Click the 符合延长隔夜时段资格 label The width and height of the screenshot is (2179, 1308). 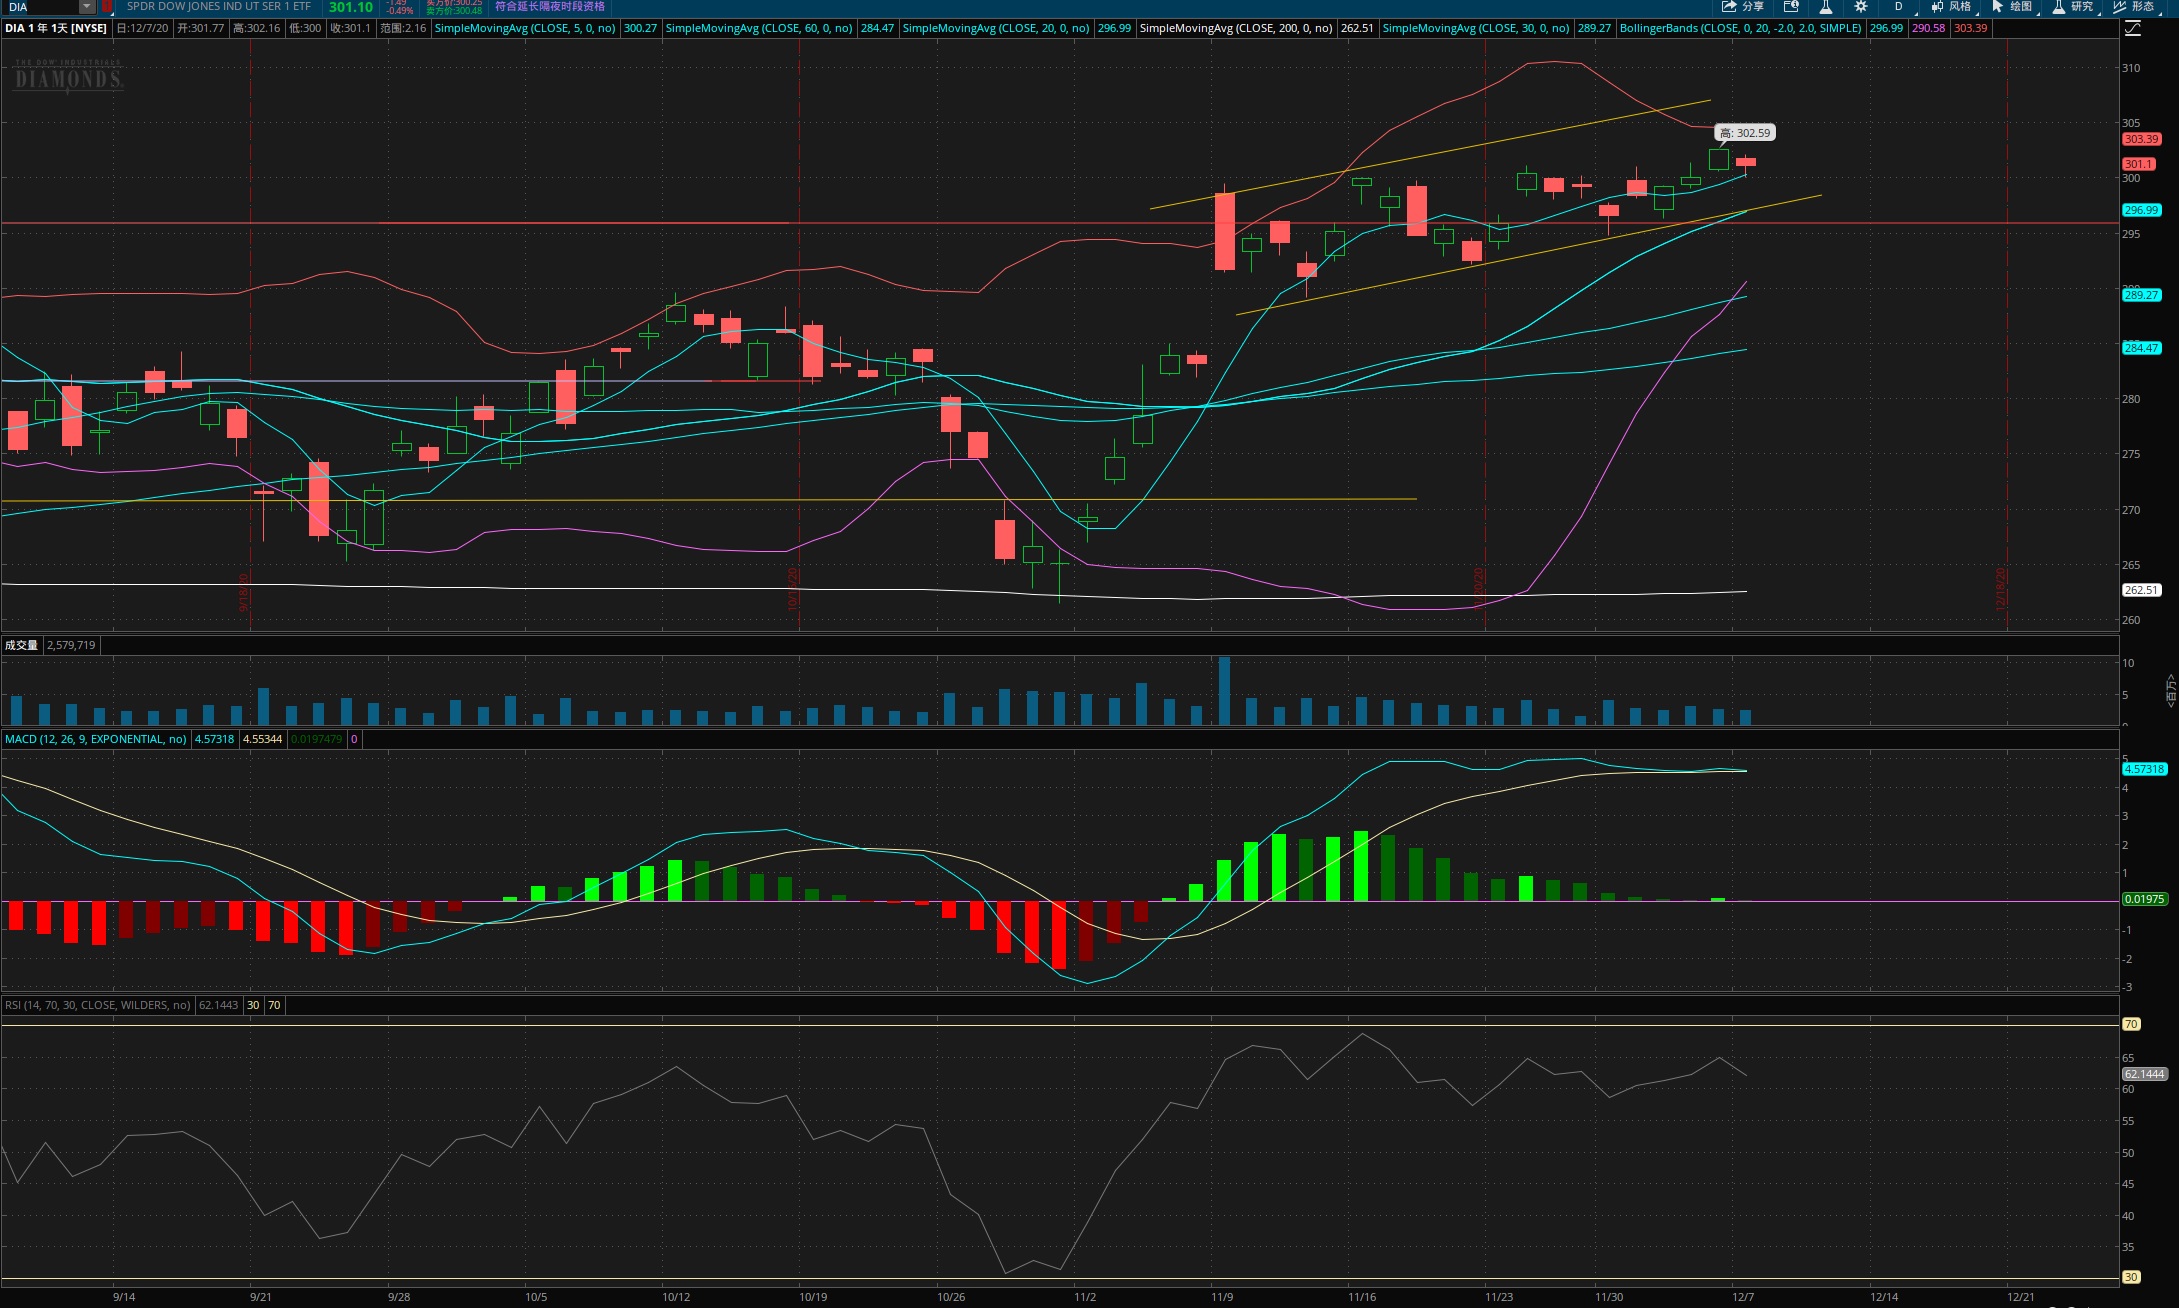point(550,7)
